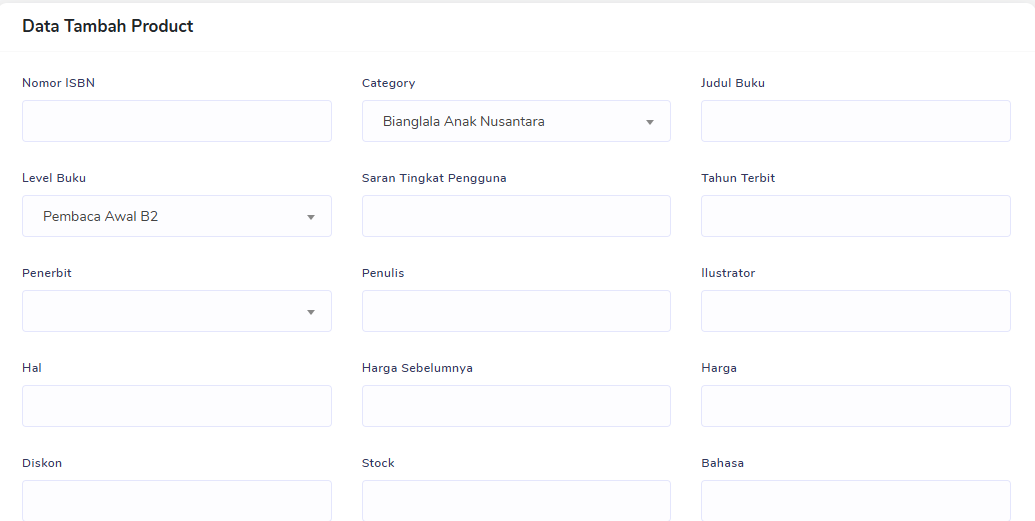Click the Nomor ISBN input field
The image size is (1035, 521).
coord(176,121)
